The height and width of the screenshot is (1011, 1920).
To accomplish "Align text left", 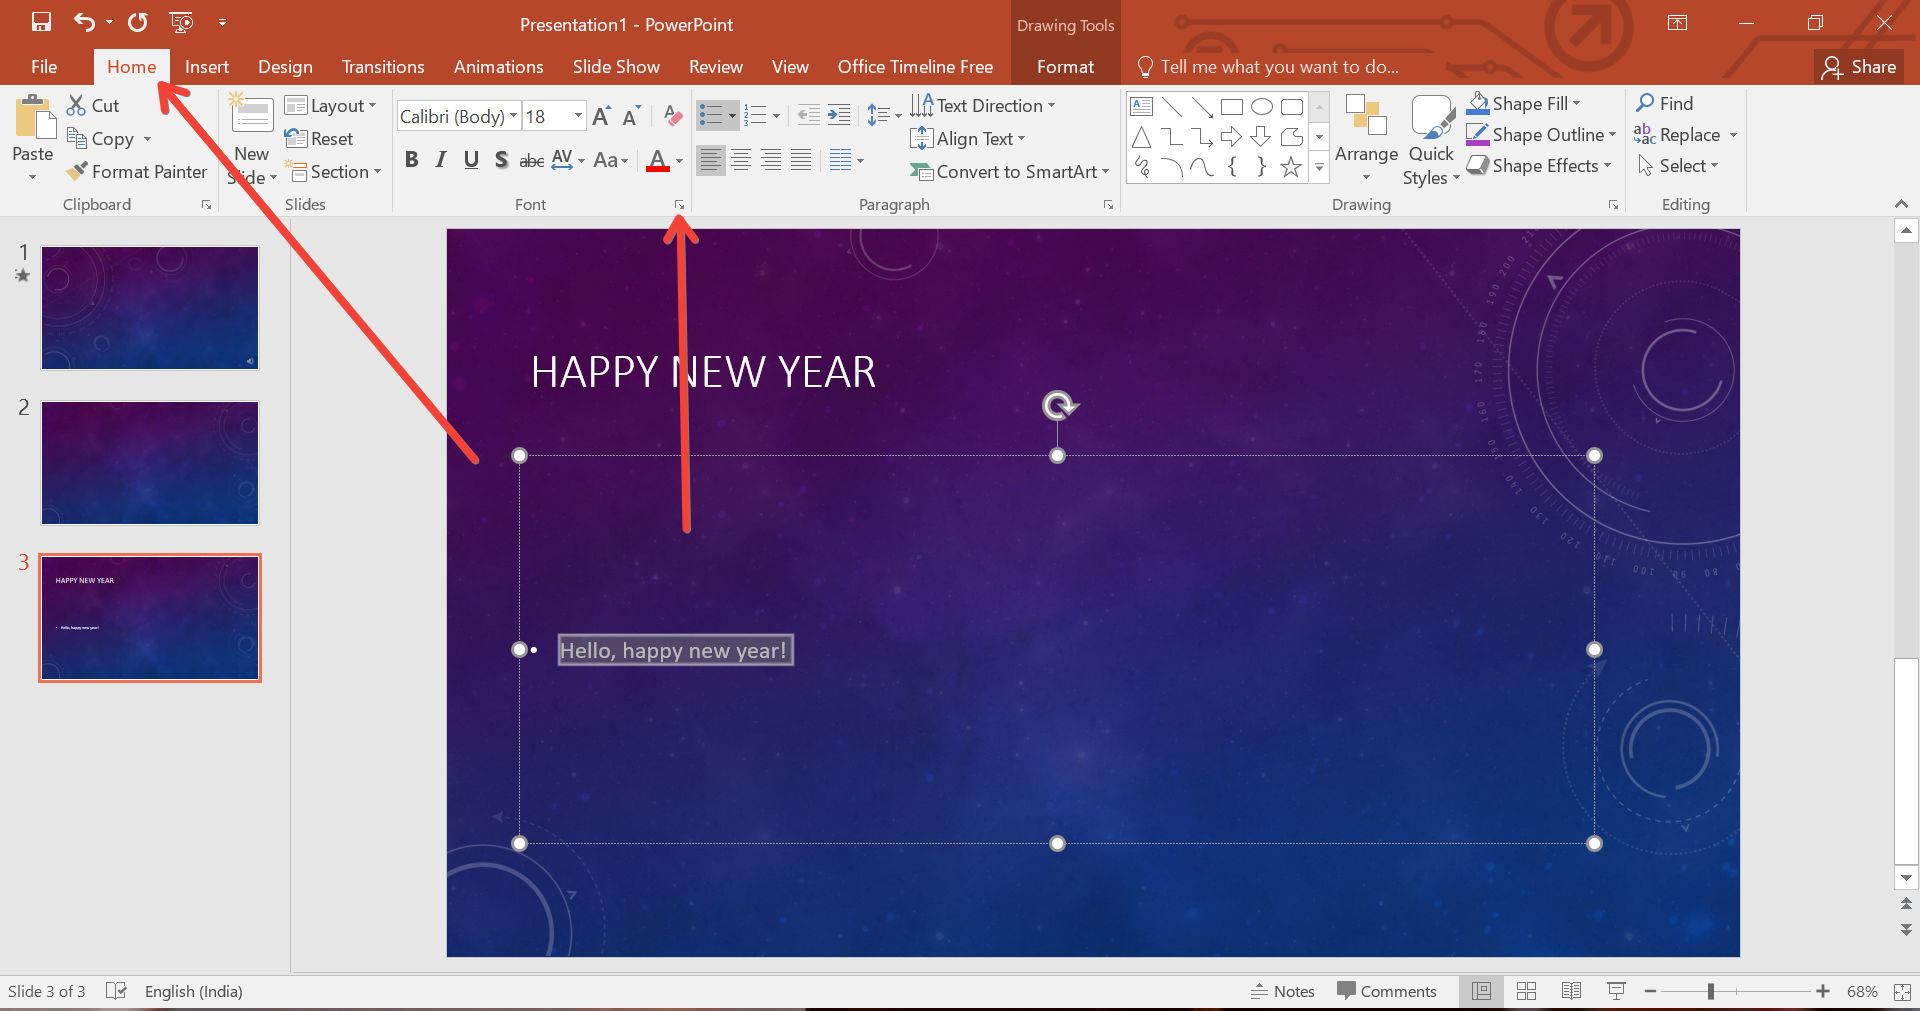I will [710, 160].
